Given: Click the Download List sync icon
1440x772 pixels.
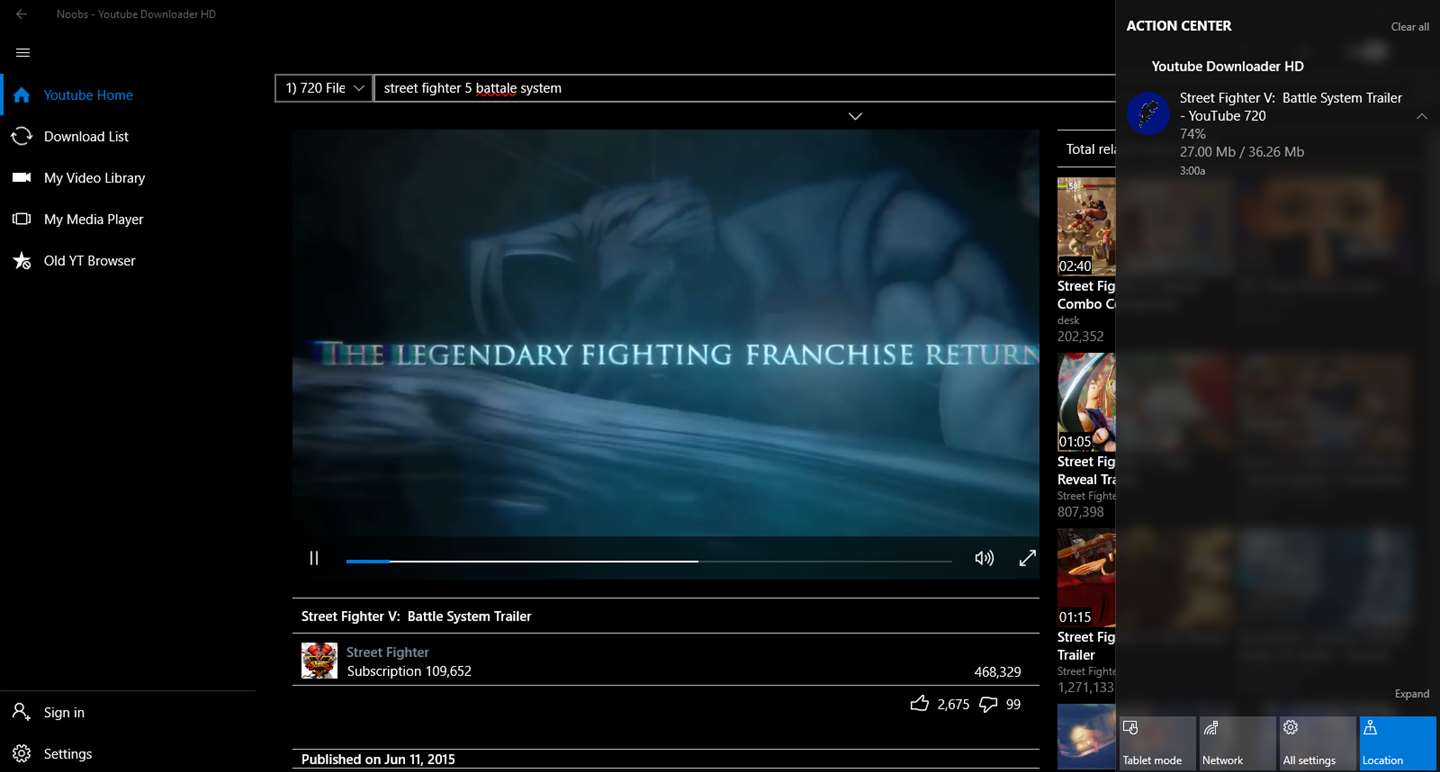Looking at the screenshot, I should 22,136.
